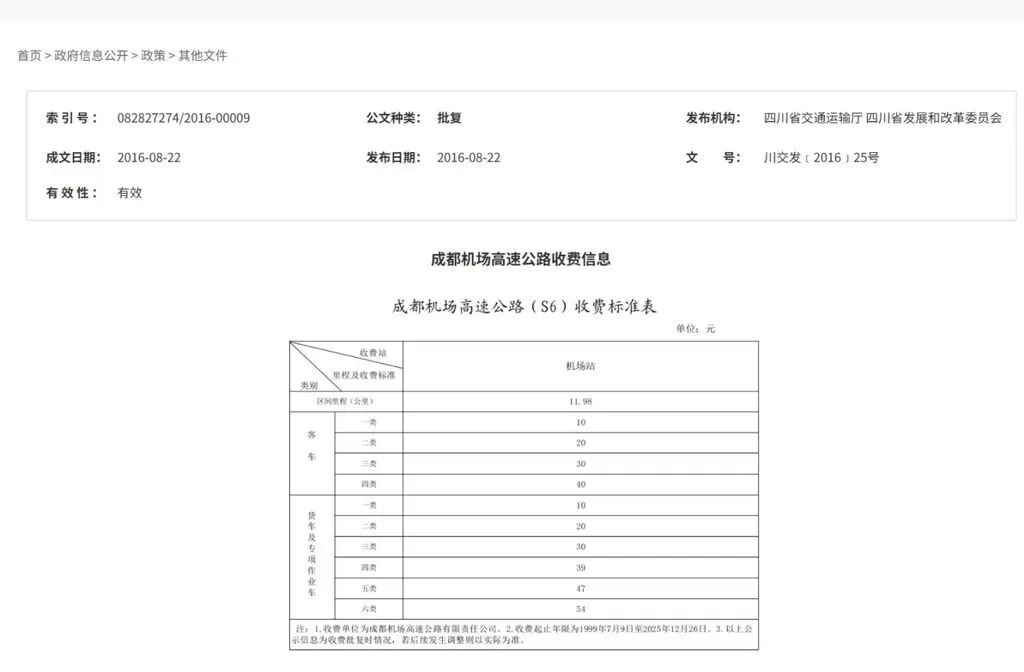This screenshot has width=1024, height=672.
Task: Select the 政策 breadcrumb entry
Action: [156, 56]
